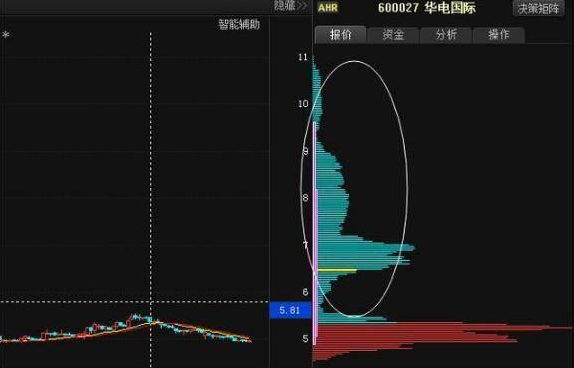
Task: Collapse panel with 隐藏>> control
Action: [291, 5]
